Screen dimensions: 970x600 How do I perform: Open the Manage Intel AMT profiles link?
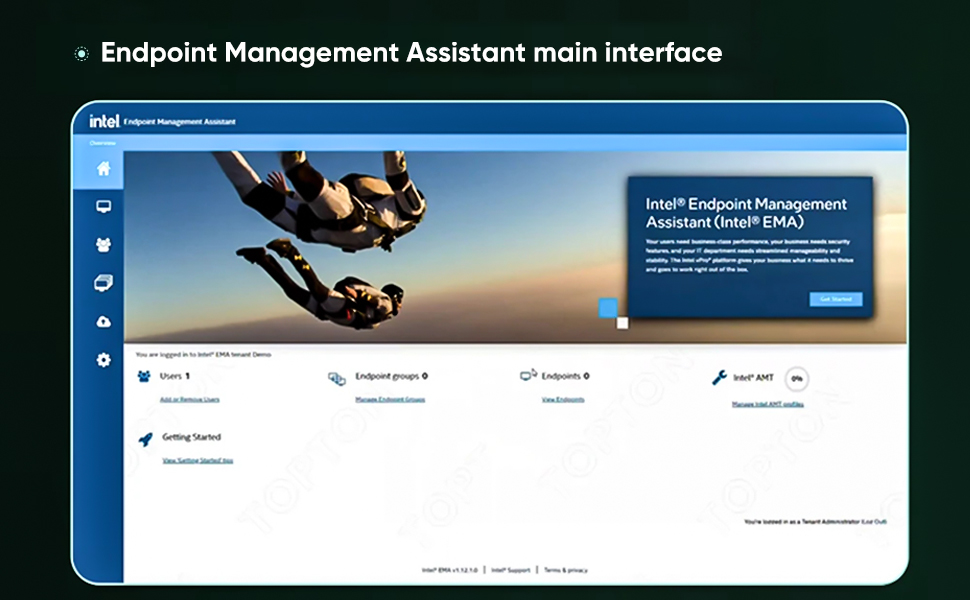click(767, 404)
